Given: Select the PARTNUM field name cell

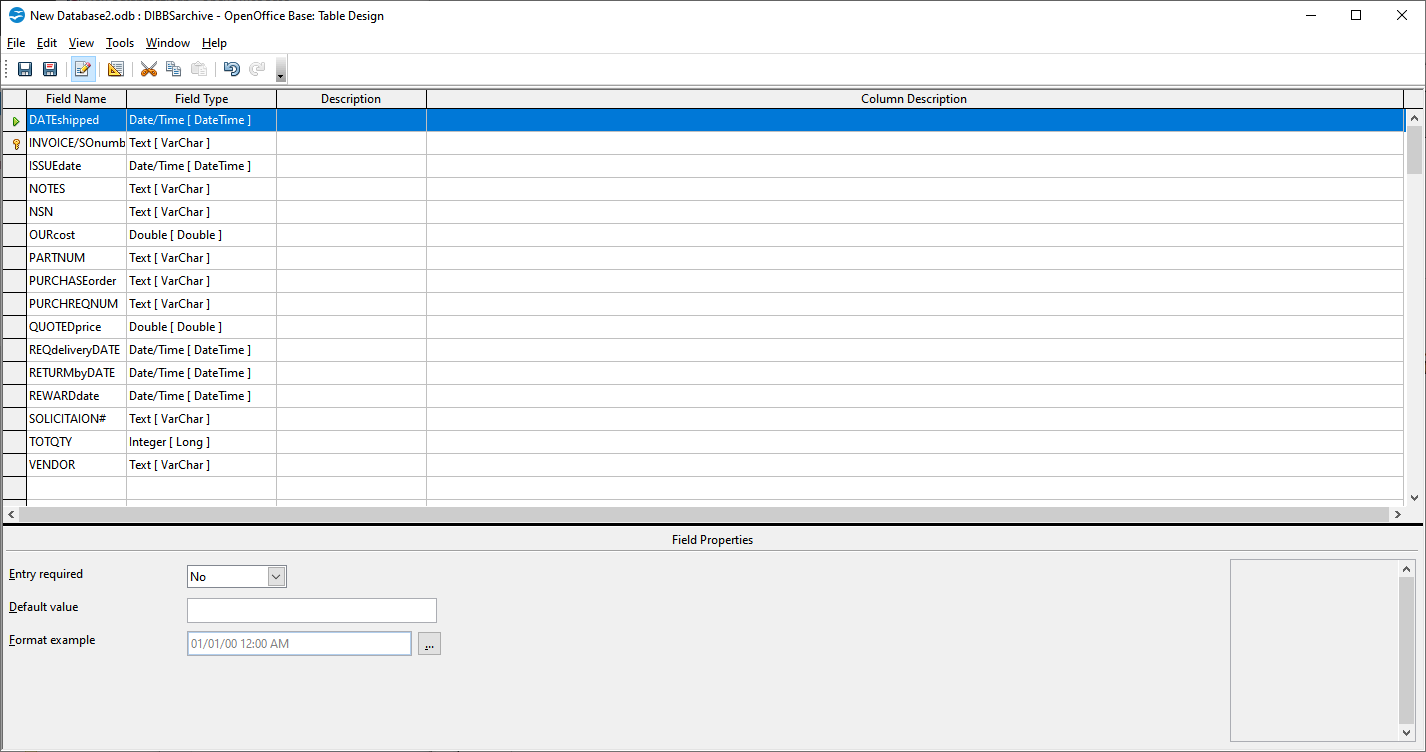Looking at the screenshot, I should [76, 258].
